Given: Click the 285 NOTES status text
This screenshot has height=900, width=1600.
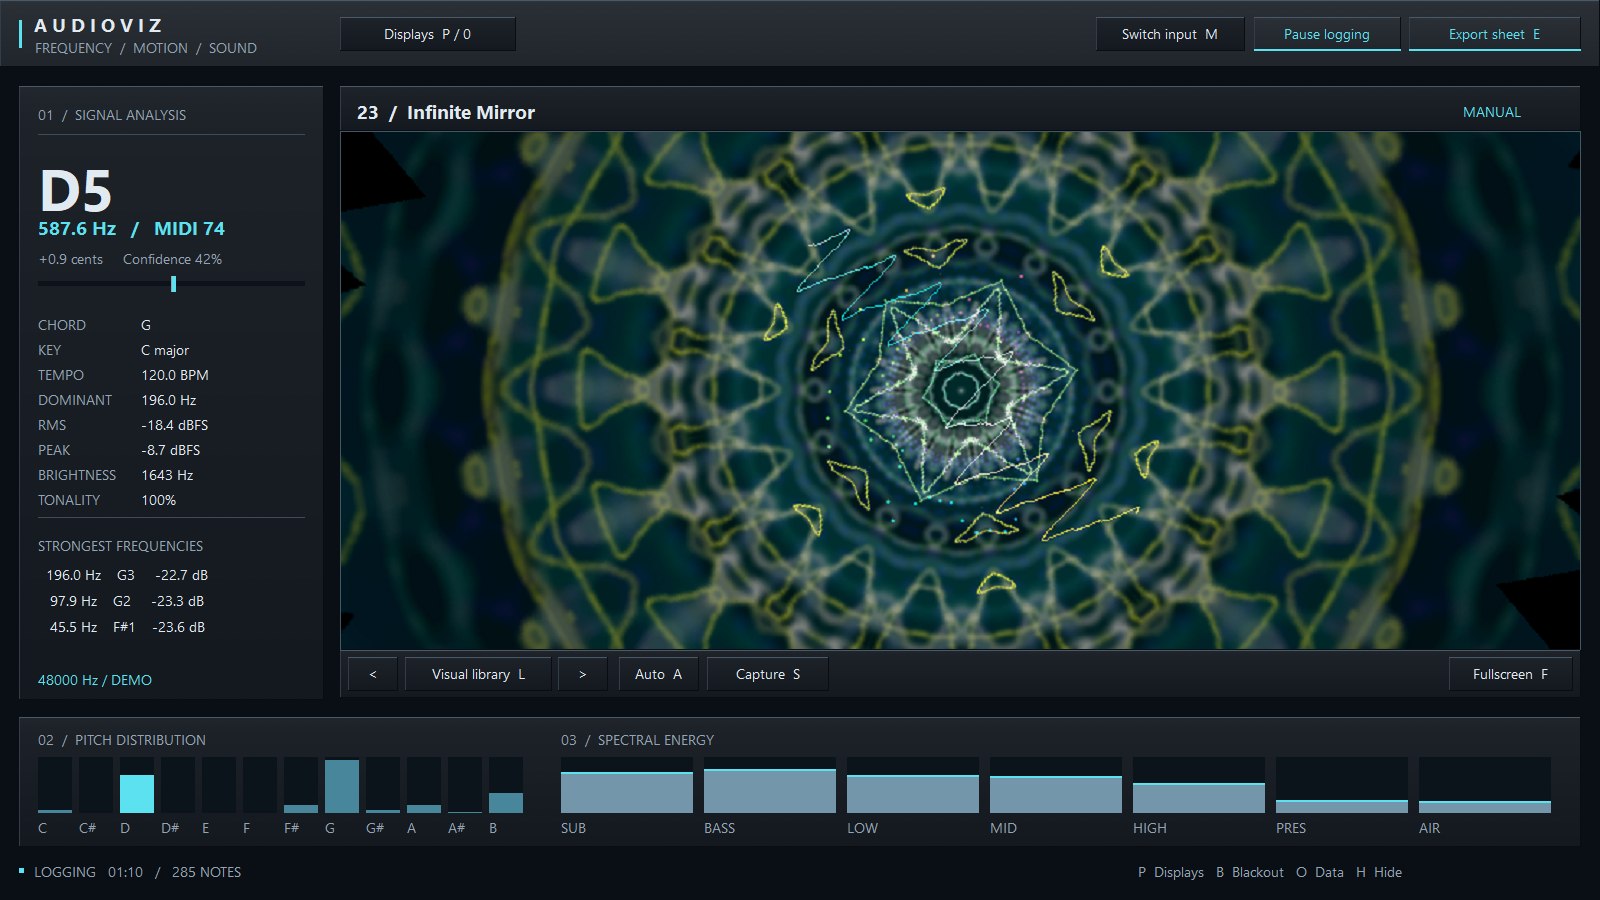Looking at the screenshot, I should click(206, 872).
